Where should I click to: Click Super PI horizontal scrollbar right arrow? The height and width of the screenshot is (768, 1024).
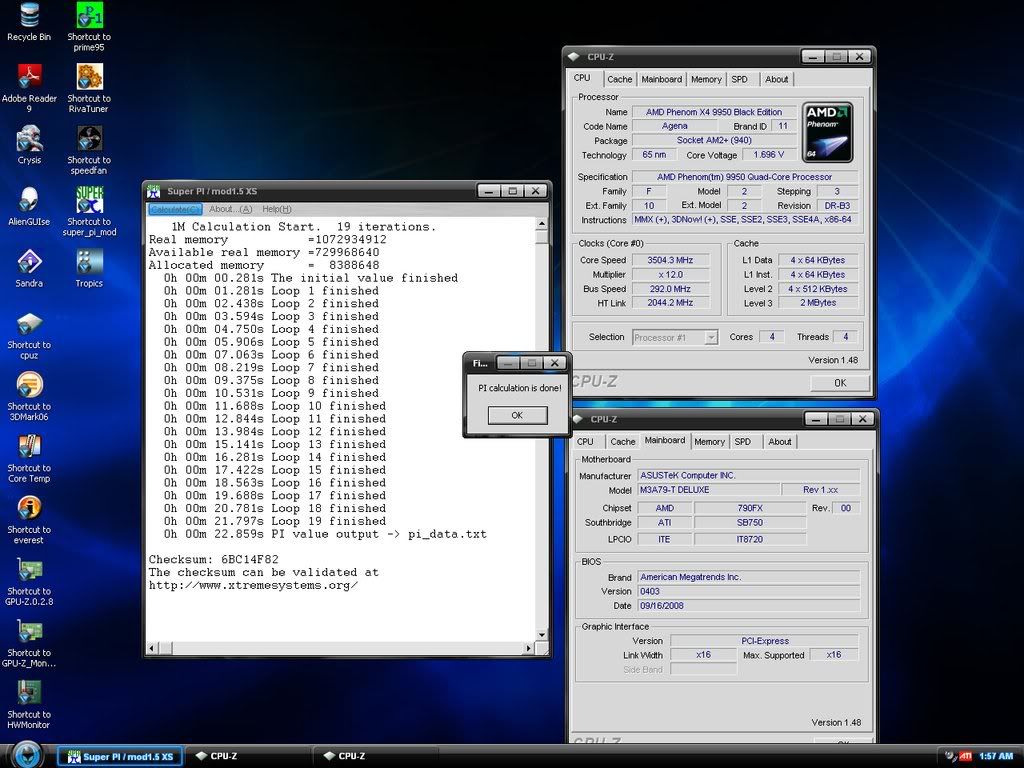[529, 648]
